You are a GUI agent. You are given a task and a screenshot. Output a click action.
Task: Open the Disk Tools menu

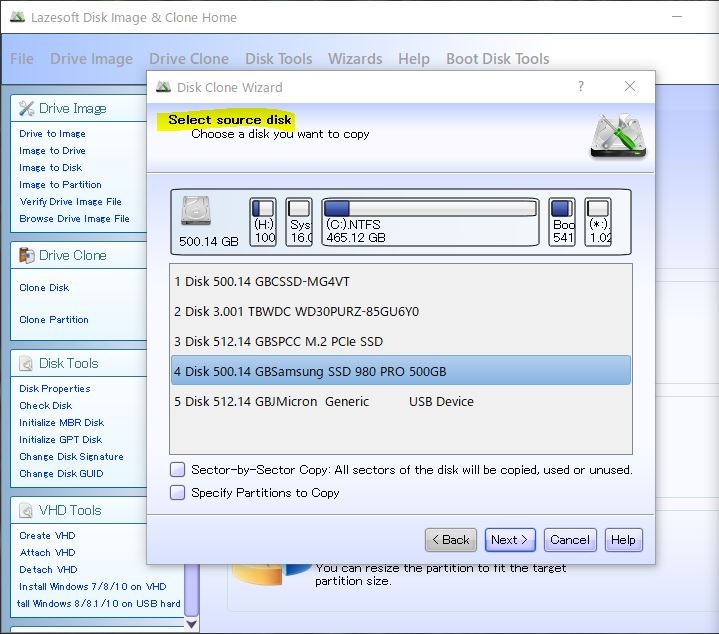click(279, 59)
